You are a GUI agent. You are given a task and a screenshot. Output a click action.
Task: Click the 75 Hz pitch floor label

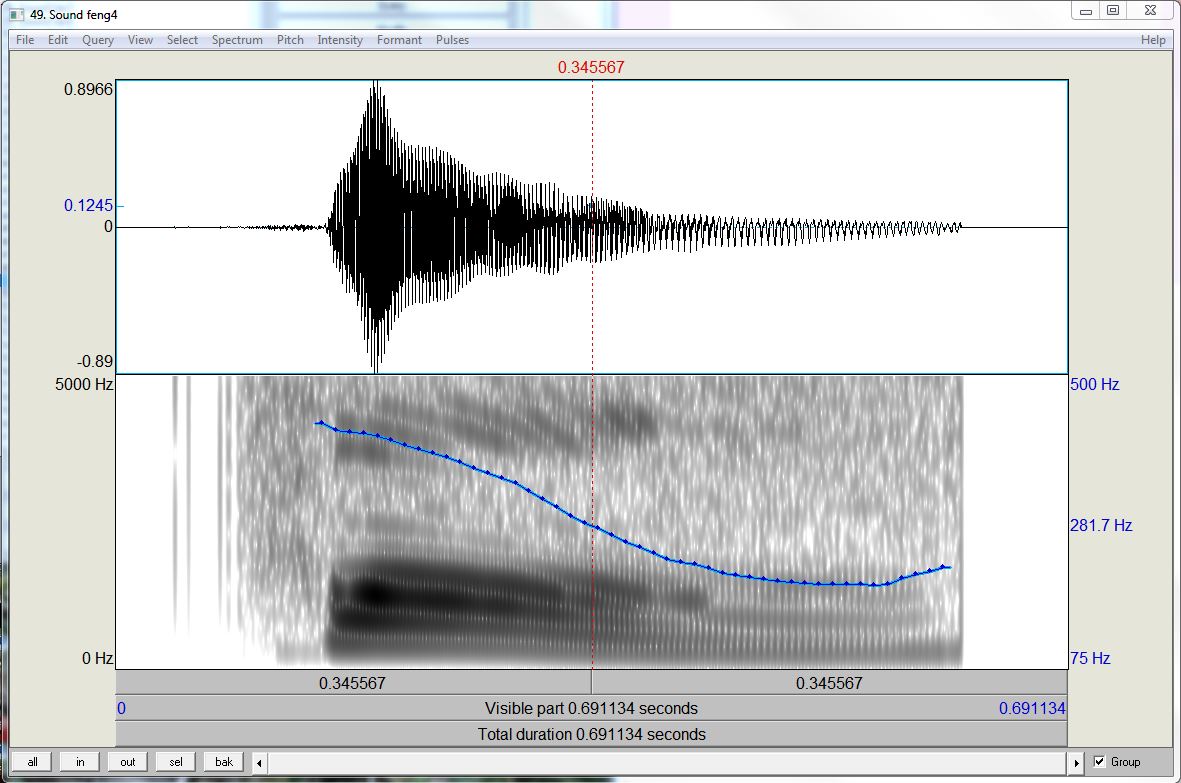1090,658
